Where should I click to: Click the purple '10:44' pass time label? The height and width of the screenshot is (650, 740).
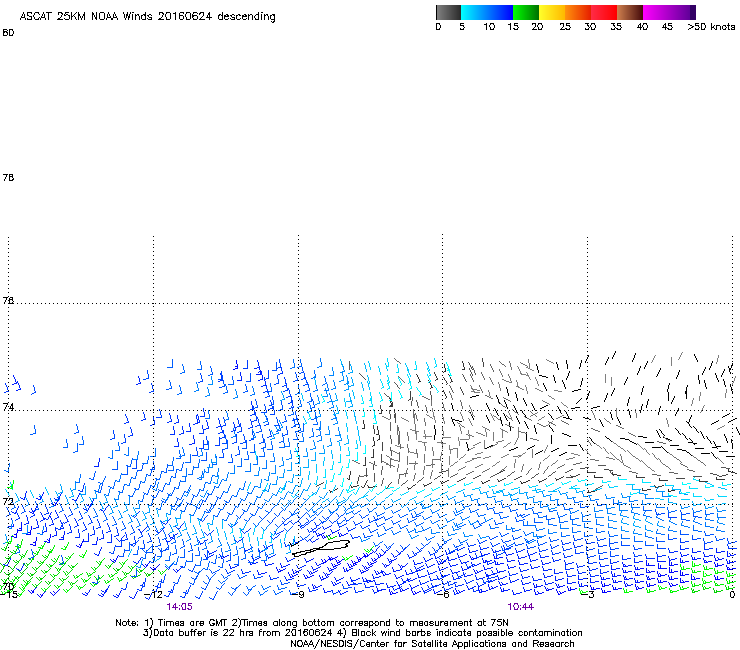pyautogui.click(x=521, y=607)
